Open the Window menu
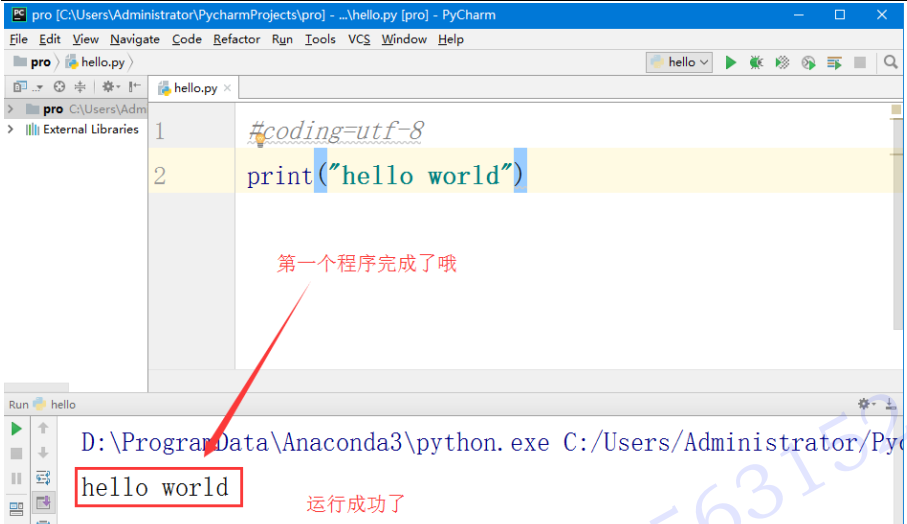Image resolution: width=907 pixels, height=524 pixels. click(404, 39)
